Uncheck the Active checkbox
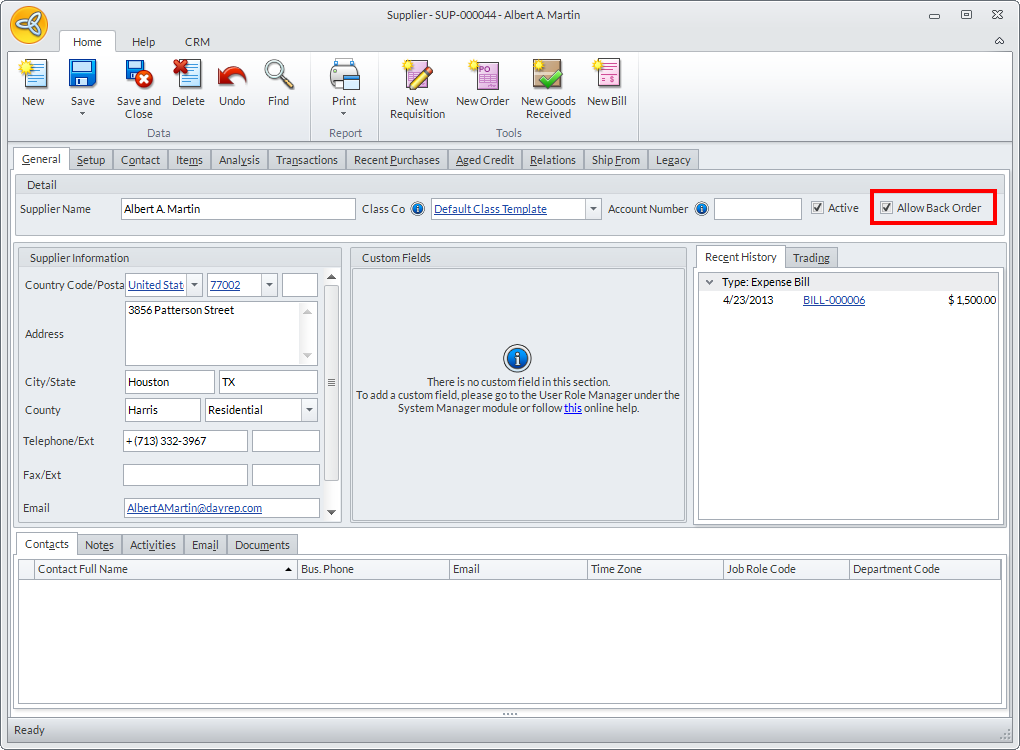The width and height of the screenshot is (1020, 750). pyautogui.click(x=818, y=208)
